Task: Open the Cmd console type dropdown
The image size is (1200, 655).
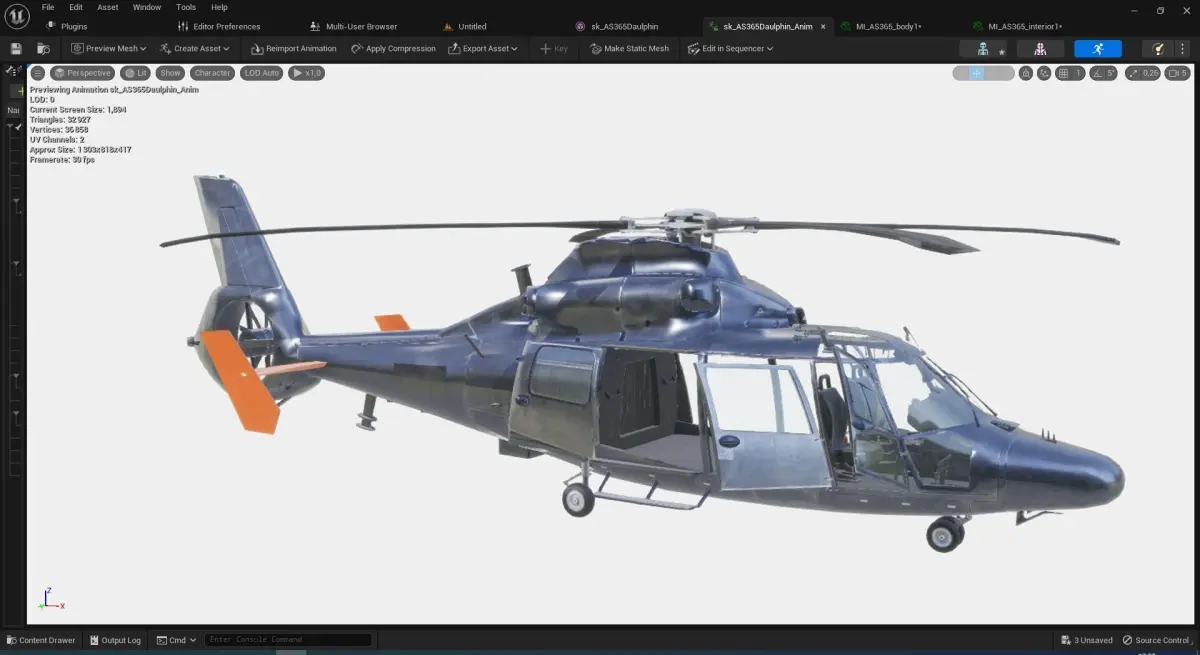Action: (175, 640)
